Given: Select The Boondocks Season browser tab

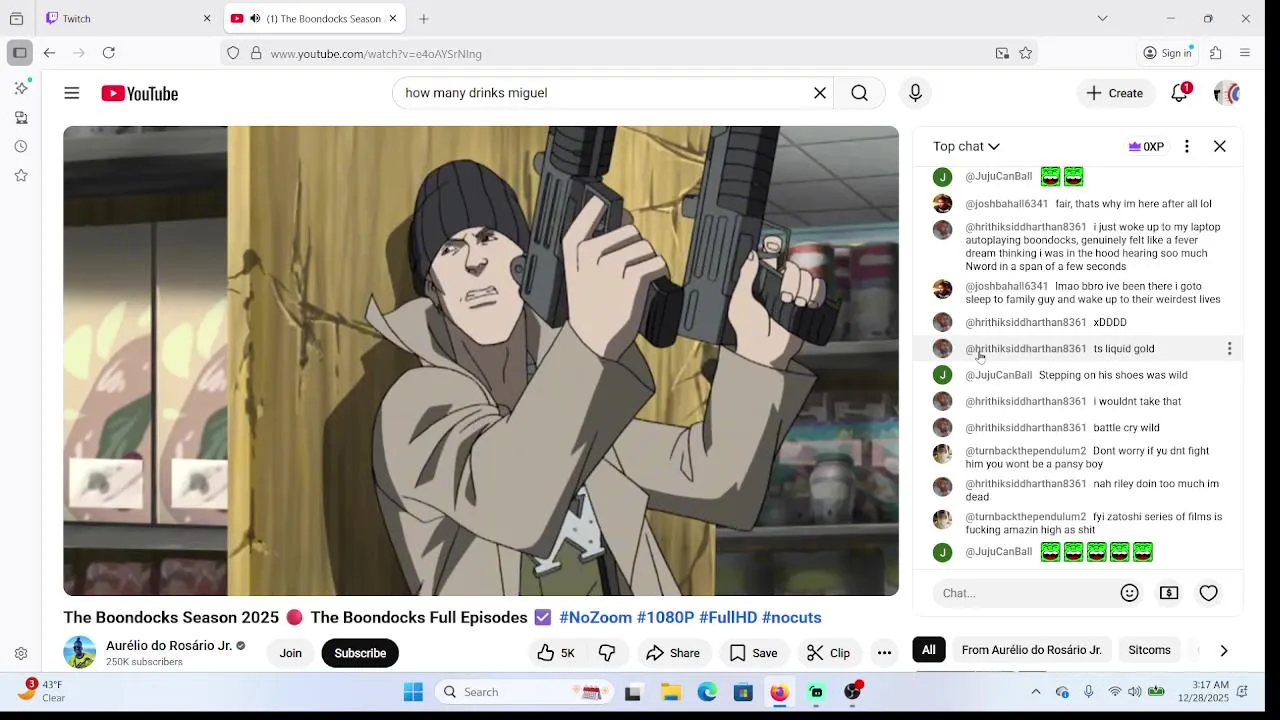Looking at the screenshot, I should [x=313, y=18].
